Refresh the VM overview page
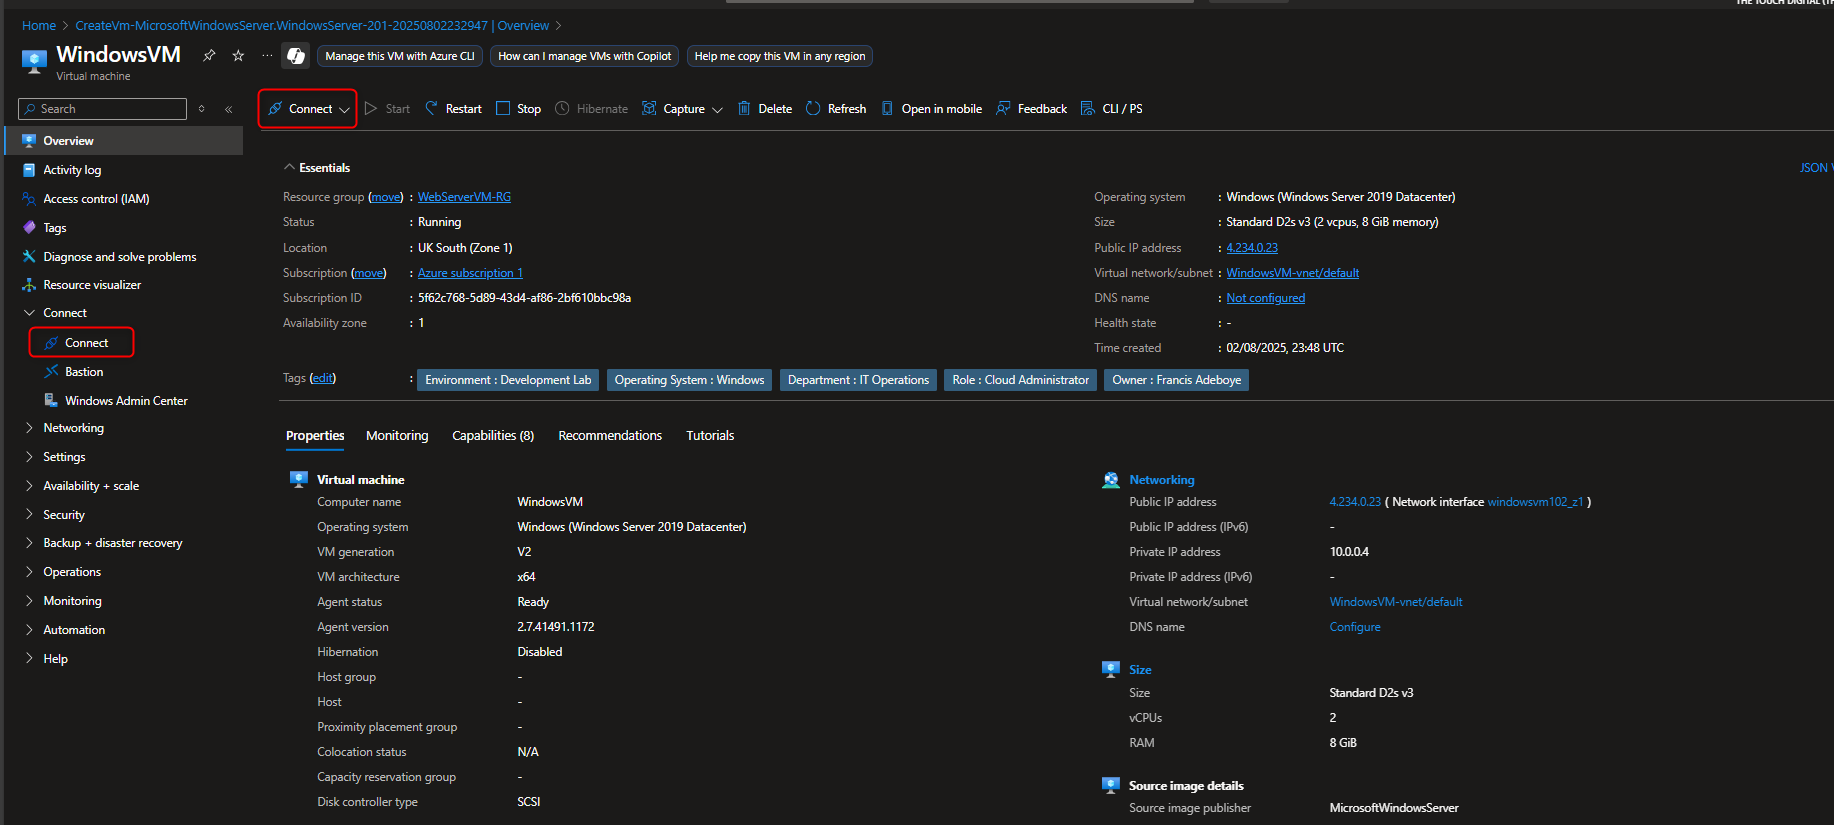This screenshot has width=1834, height=825. pos(836,109)
